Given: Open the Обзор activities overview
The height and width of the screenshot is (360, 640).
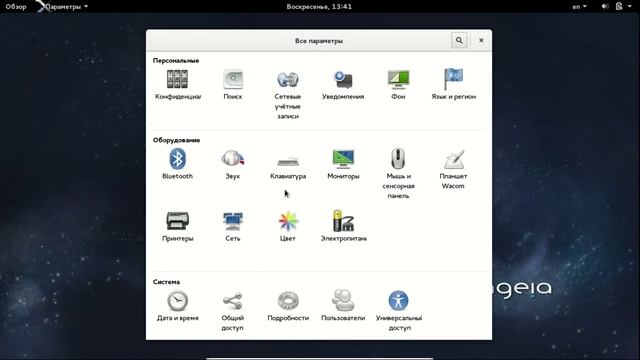Looking at the screenshot, I should coord(16,7).
